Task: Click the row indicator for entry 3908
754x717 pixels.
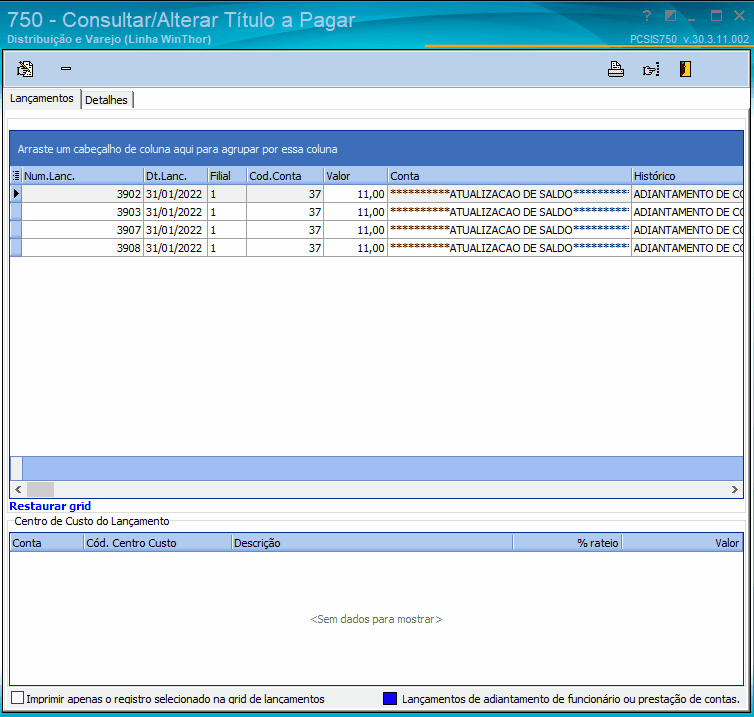Action: click(x=16, y=248)
